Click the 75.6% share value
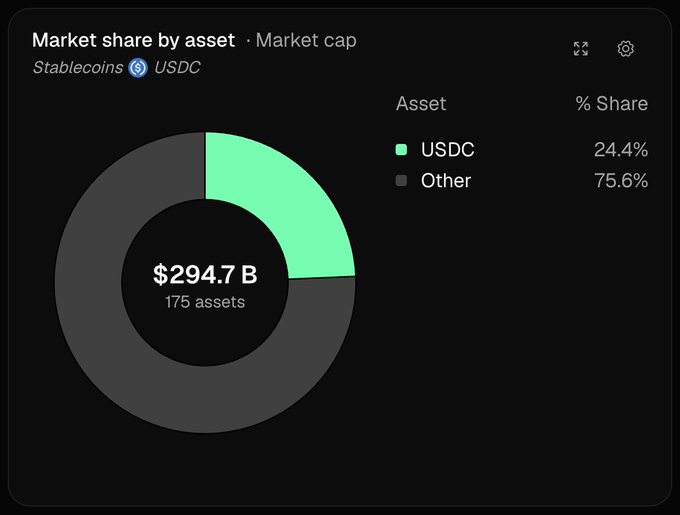Image resolution: width=680 pixels, height=515 pixels. [x=621, y=180]
